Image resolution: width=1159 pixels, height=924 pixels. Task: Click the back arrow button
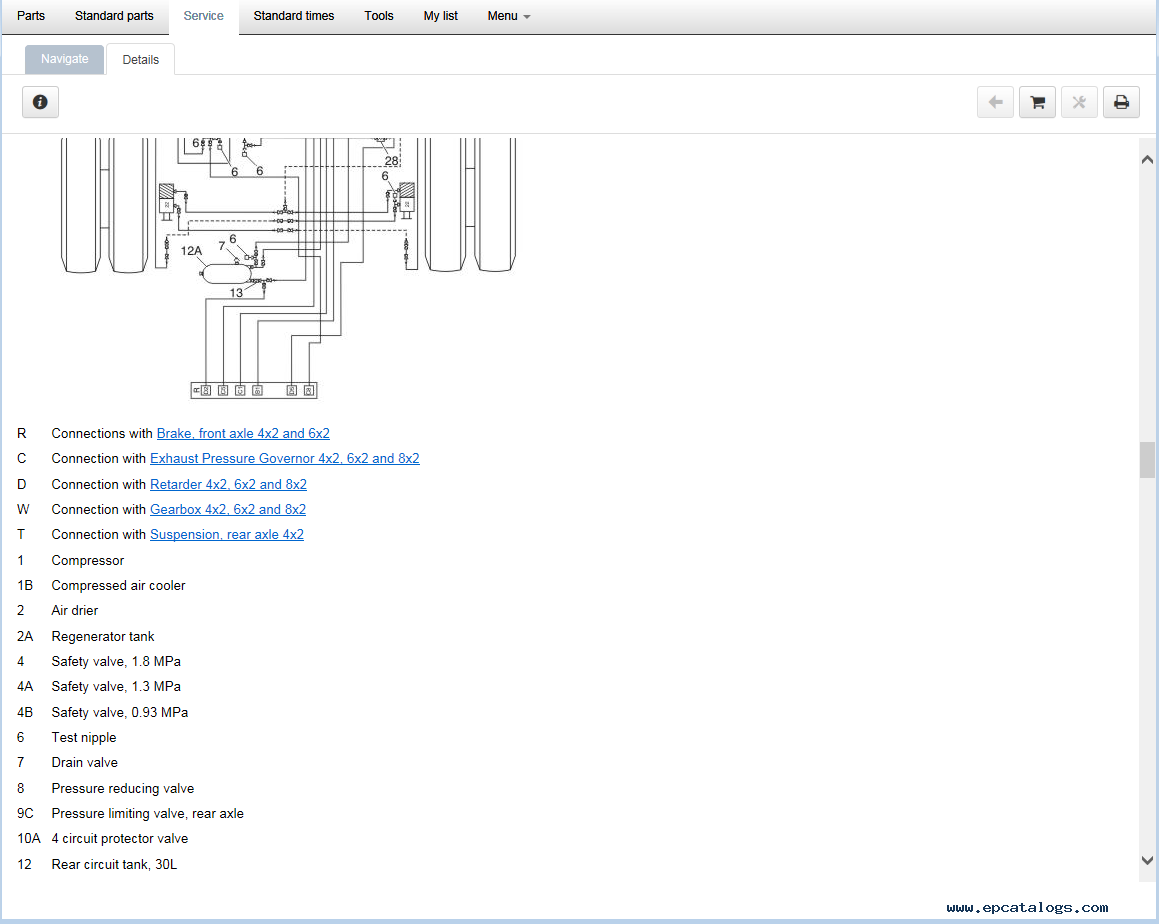pos(995,102)
